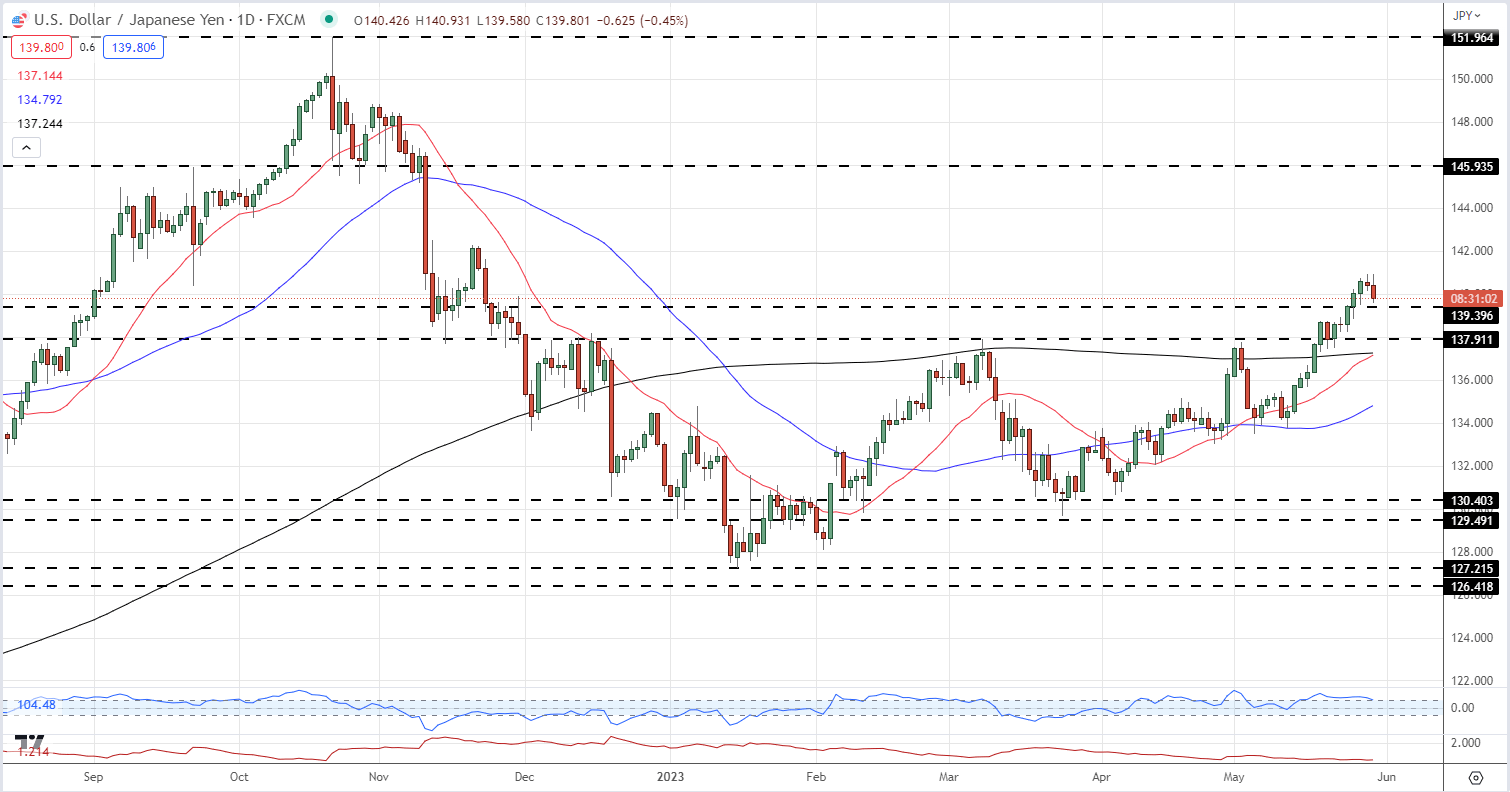Image resolution: width=1510 pixels, height=792 pixels.
Task: Click the Apr label on the time axis
Action: pyautogui.click(x=1101, y=776)
